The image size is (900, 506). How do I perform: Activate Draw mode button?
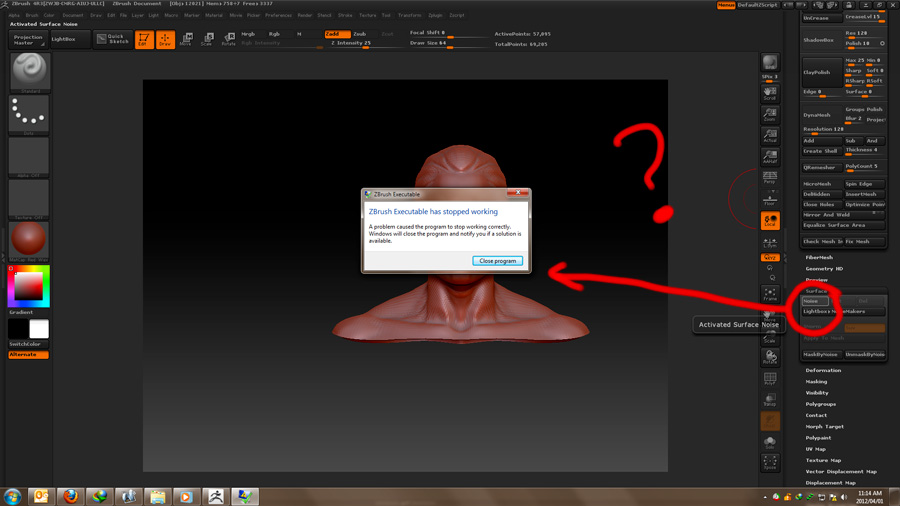165,39
